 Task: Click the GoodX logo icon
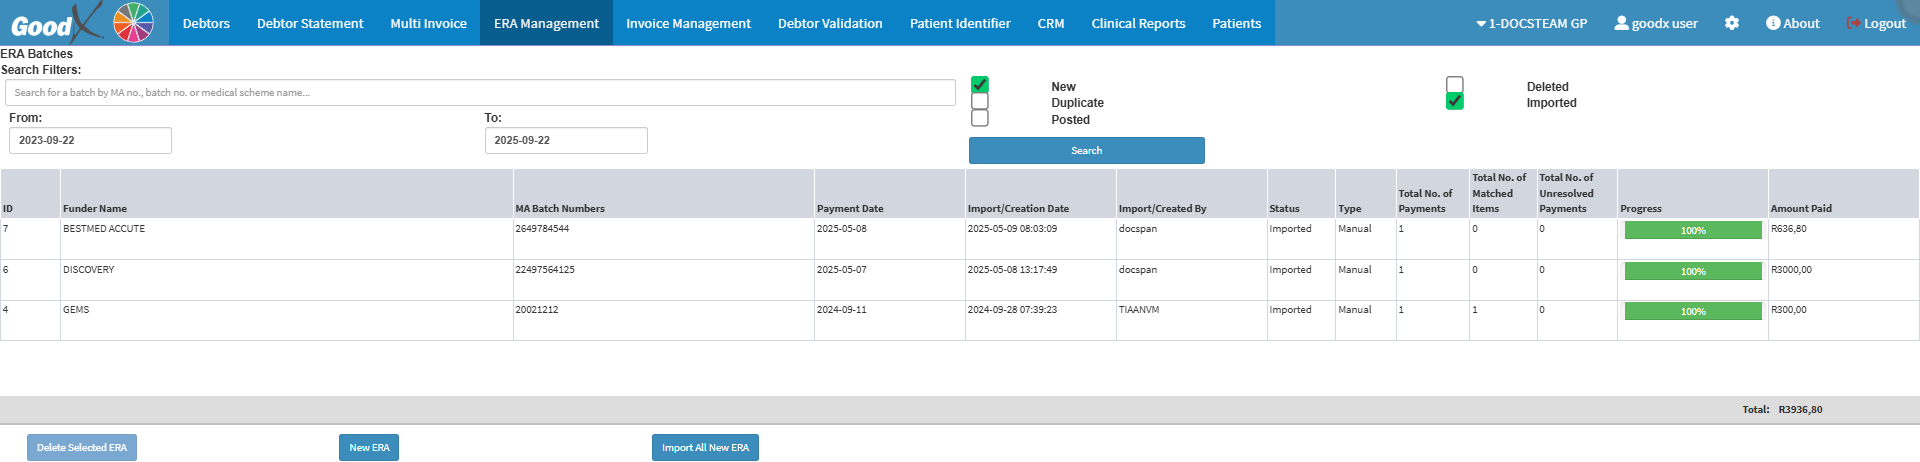(81, 22)
